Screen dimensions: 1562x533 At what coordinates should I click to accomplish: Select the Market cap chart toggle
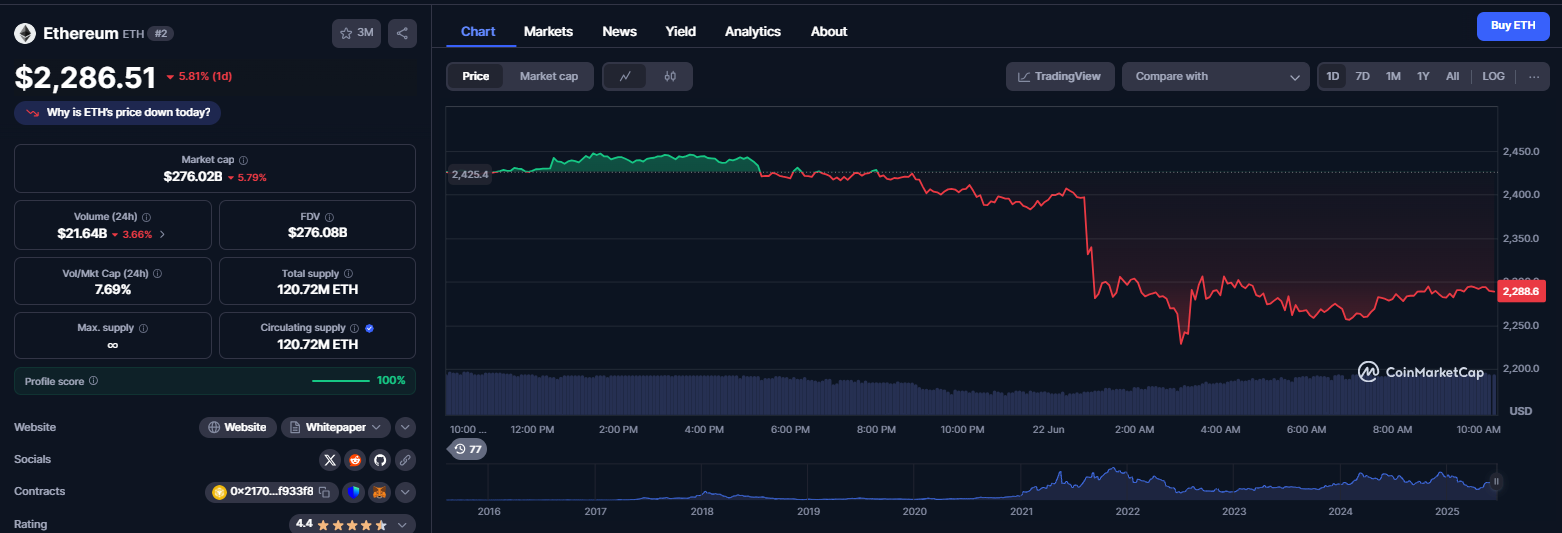tap(548, 76)
